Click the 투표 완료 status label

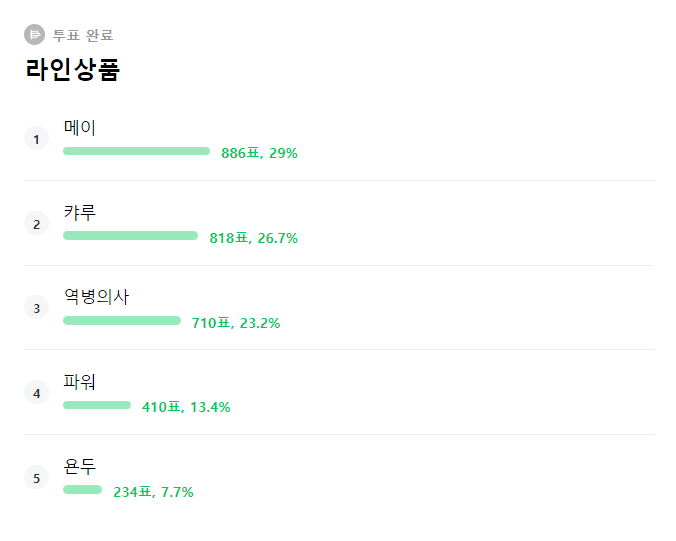coord(76,36)
